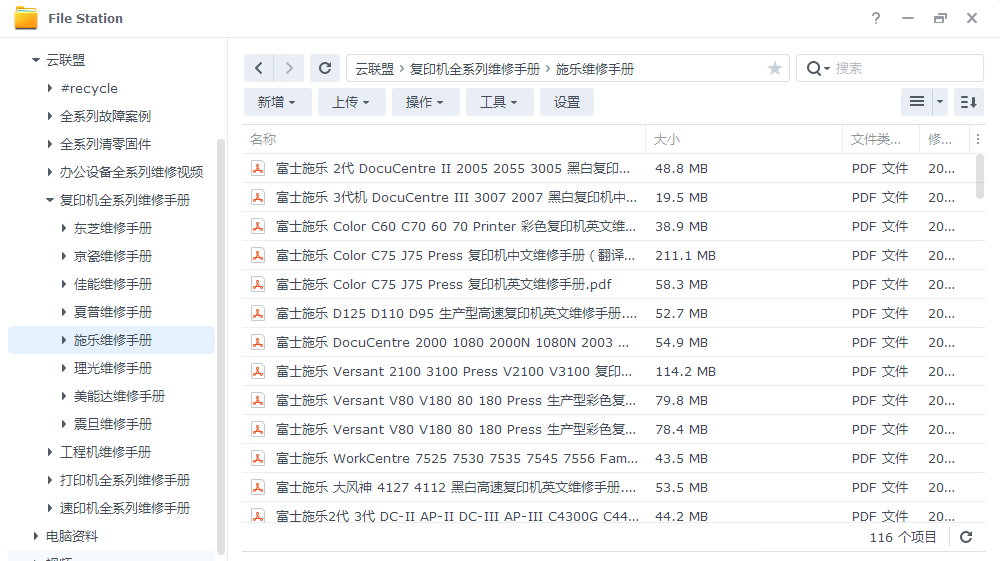Click the 116 个项目 item count
Screen dimensions: 1000x561
[x=902, y=537]
